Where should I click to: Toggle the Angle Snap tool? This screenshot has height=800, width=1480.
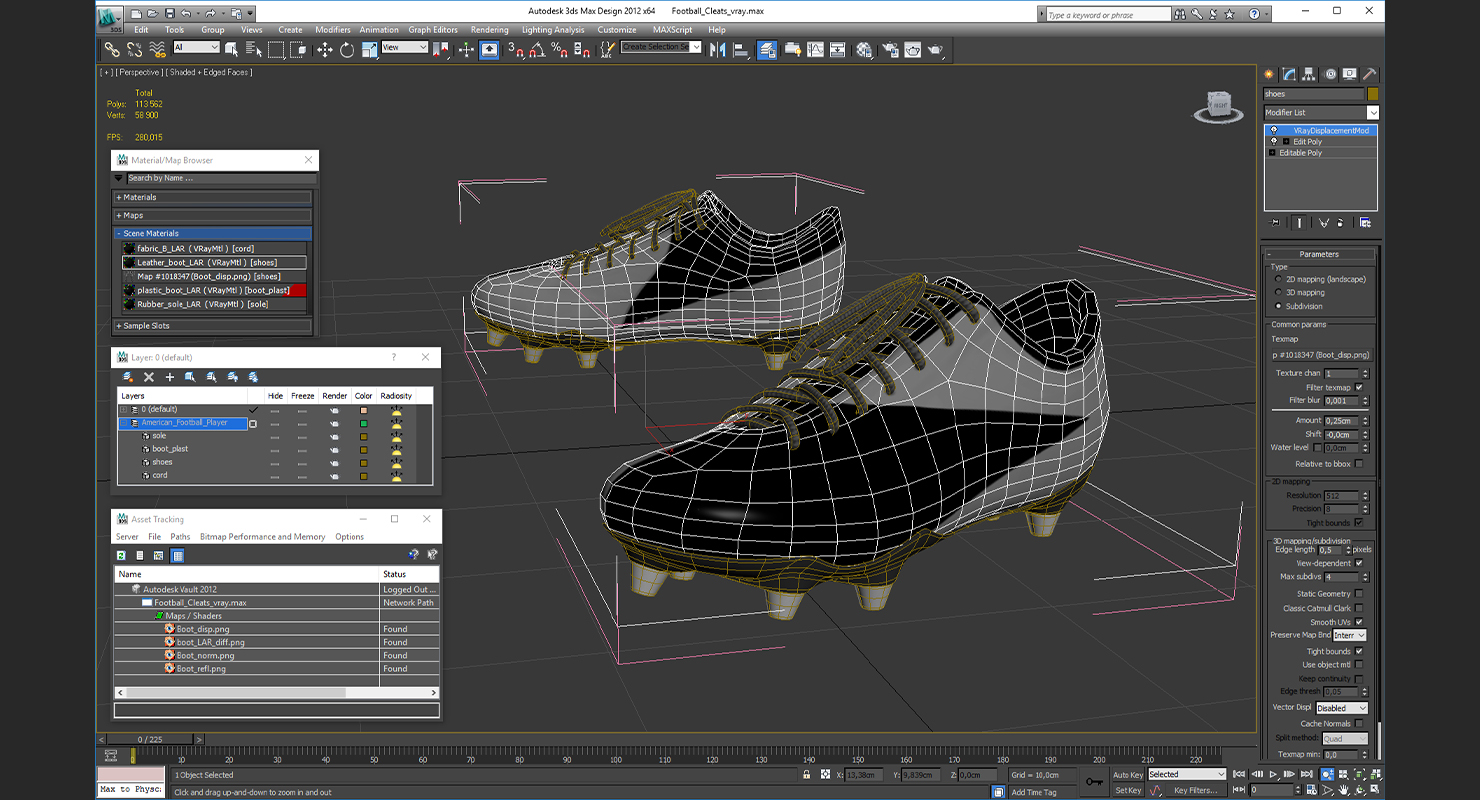(x=537, y=49)
